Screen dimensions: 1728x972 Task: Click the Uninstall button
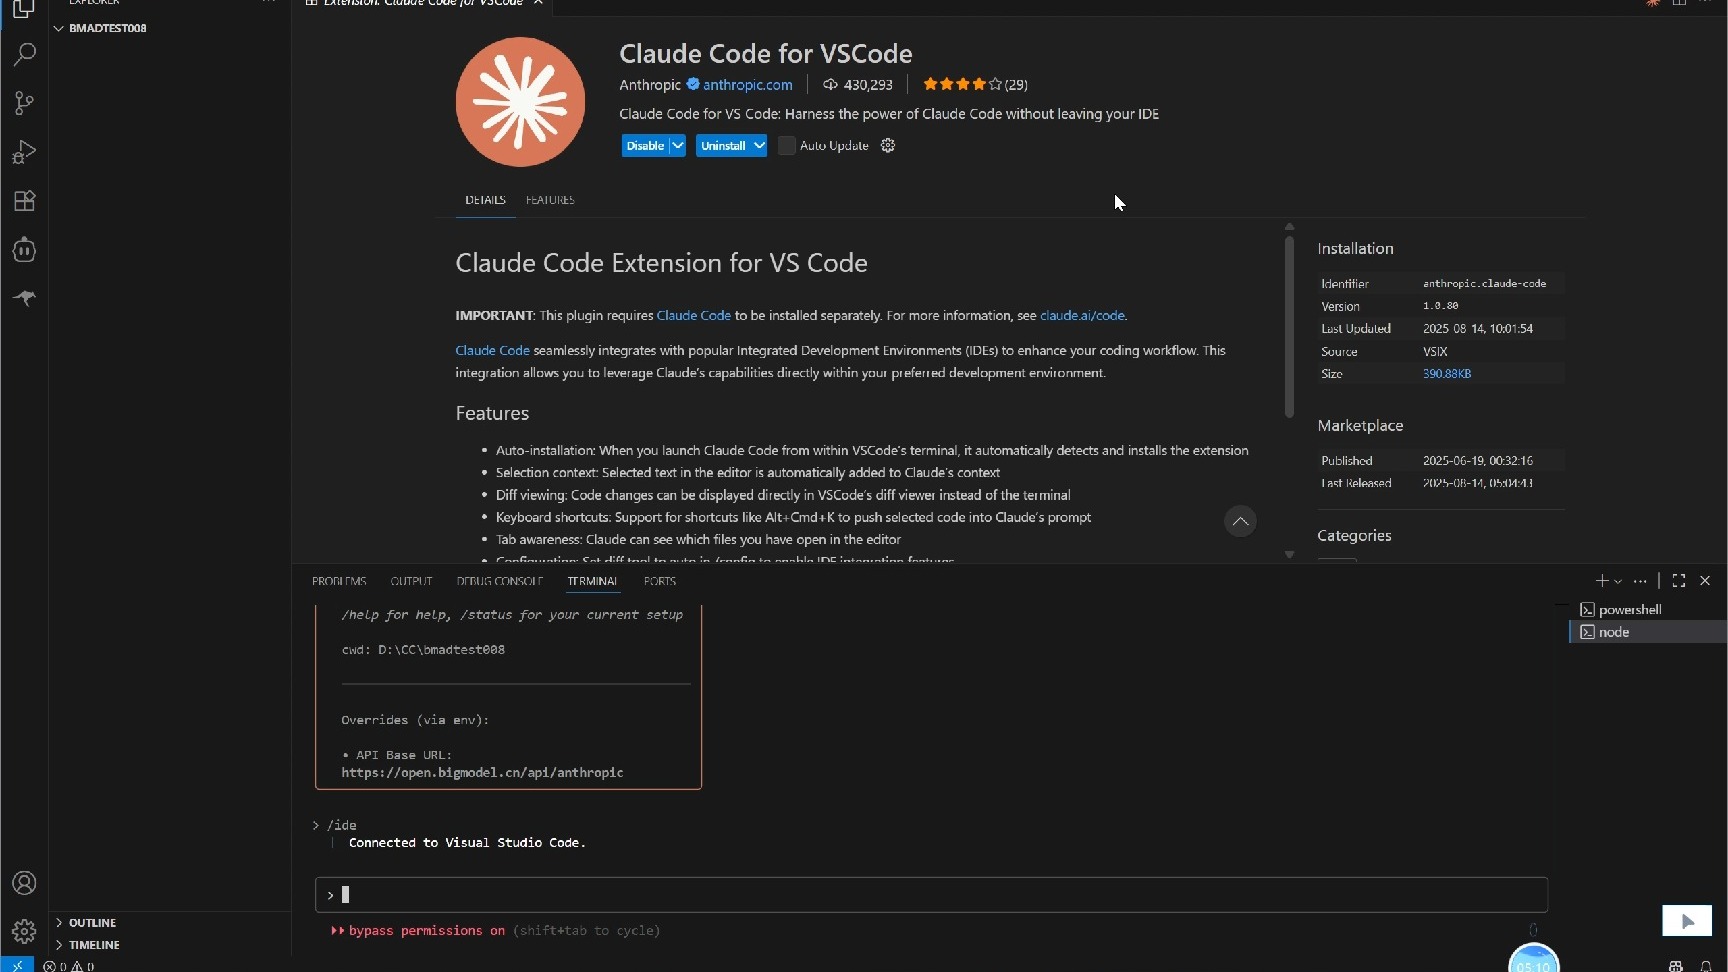pyautogui.click(x=722, y=146)
